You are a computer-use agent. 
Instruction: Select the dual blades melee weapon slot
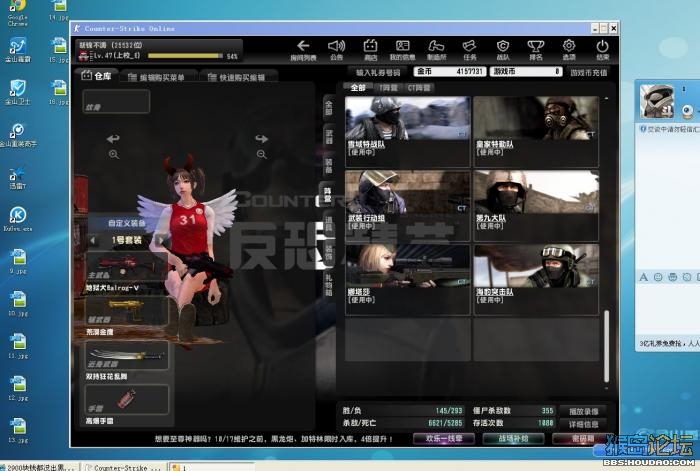(x=127, y=355)
